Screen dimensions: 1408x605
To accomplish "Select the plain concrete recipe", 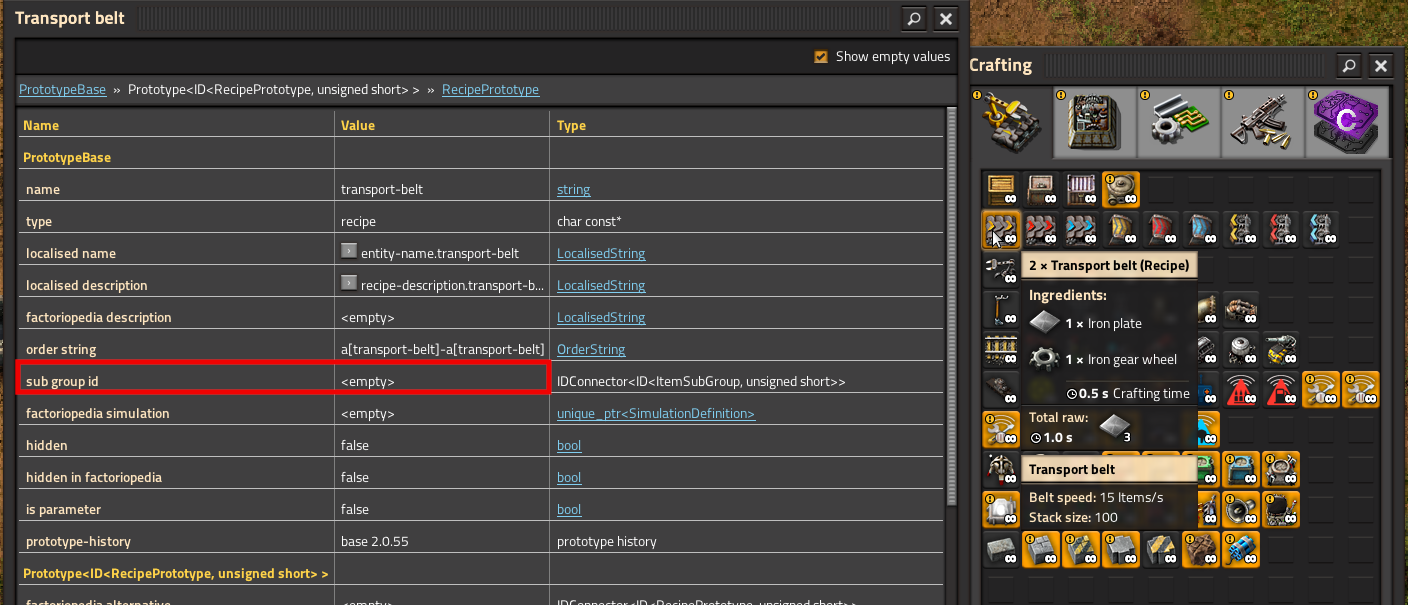I will click(1041, 550).
